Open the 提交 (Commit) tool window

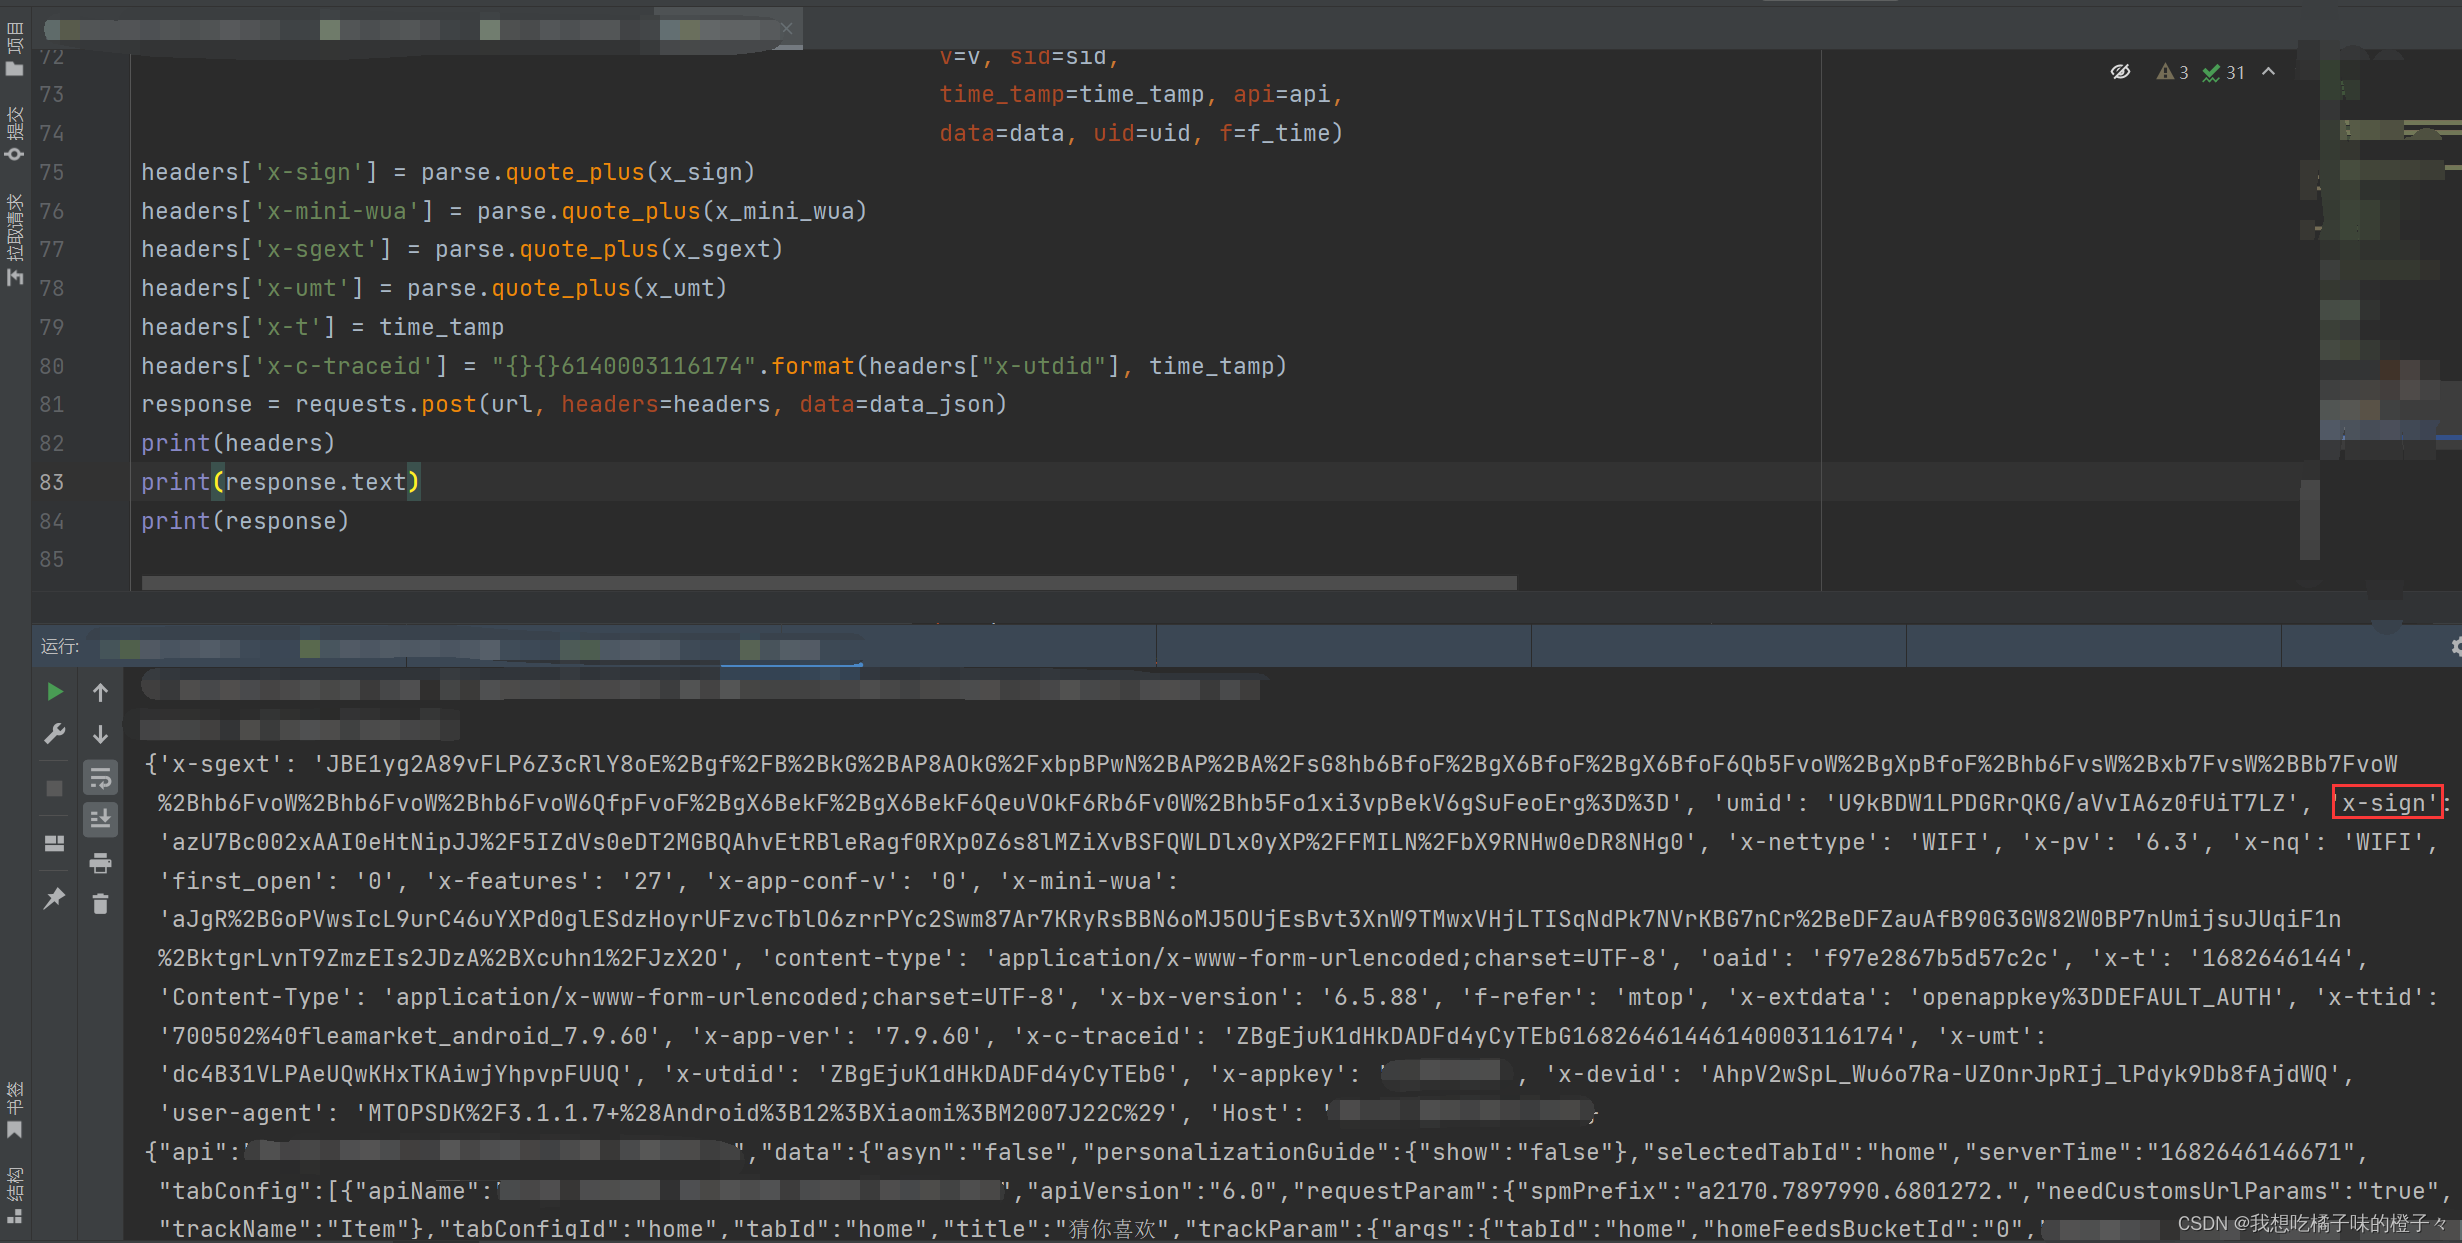coord(14,133)
